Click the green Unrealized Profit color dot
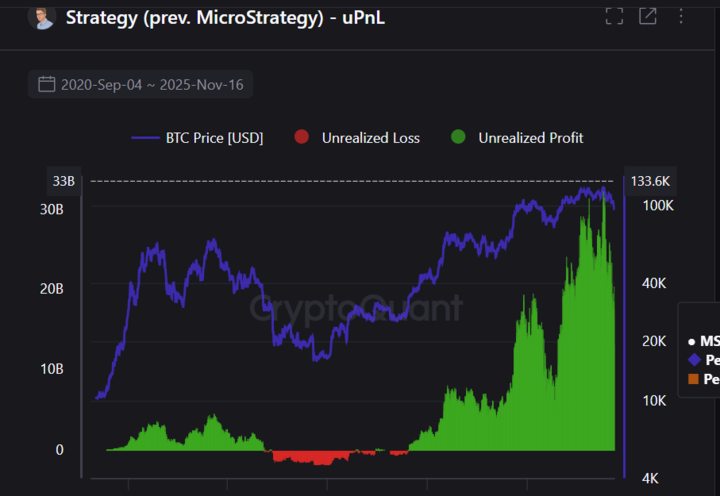 459,138
